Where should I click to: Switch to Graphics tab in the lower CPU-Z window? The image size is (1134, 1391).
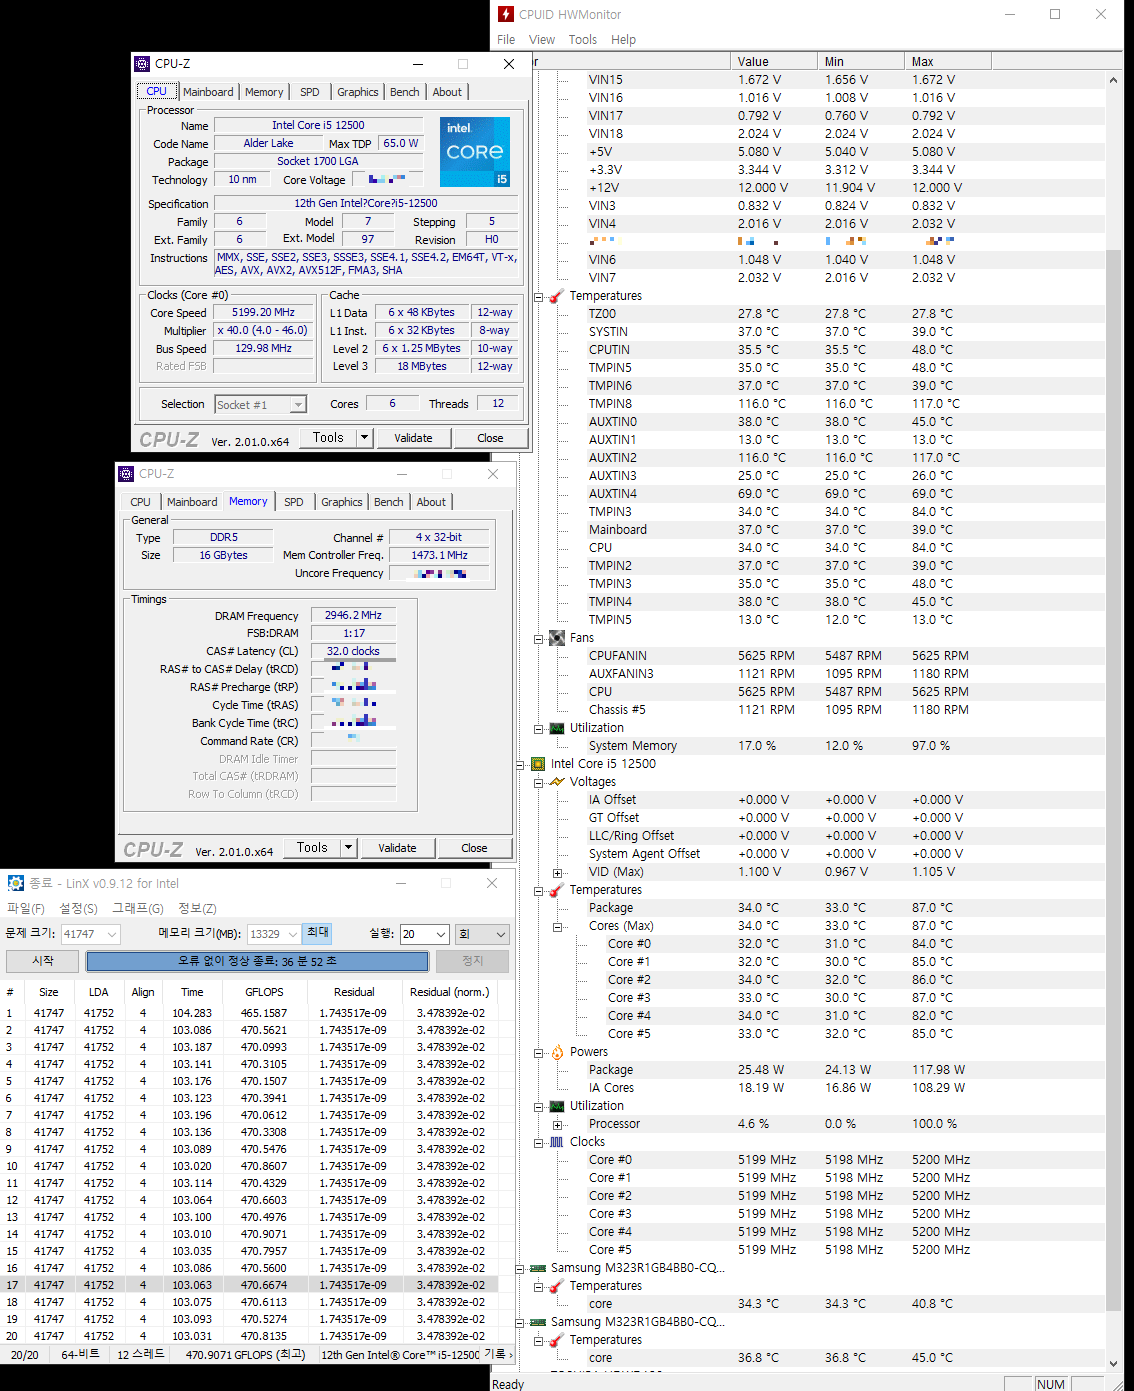pos(342,502)
